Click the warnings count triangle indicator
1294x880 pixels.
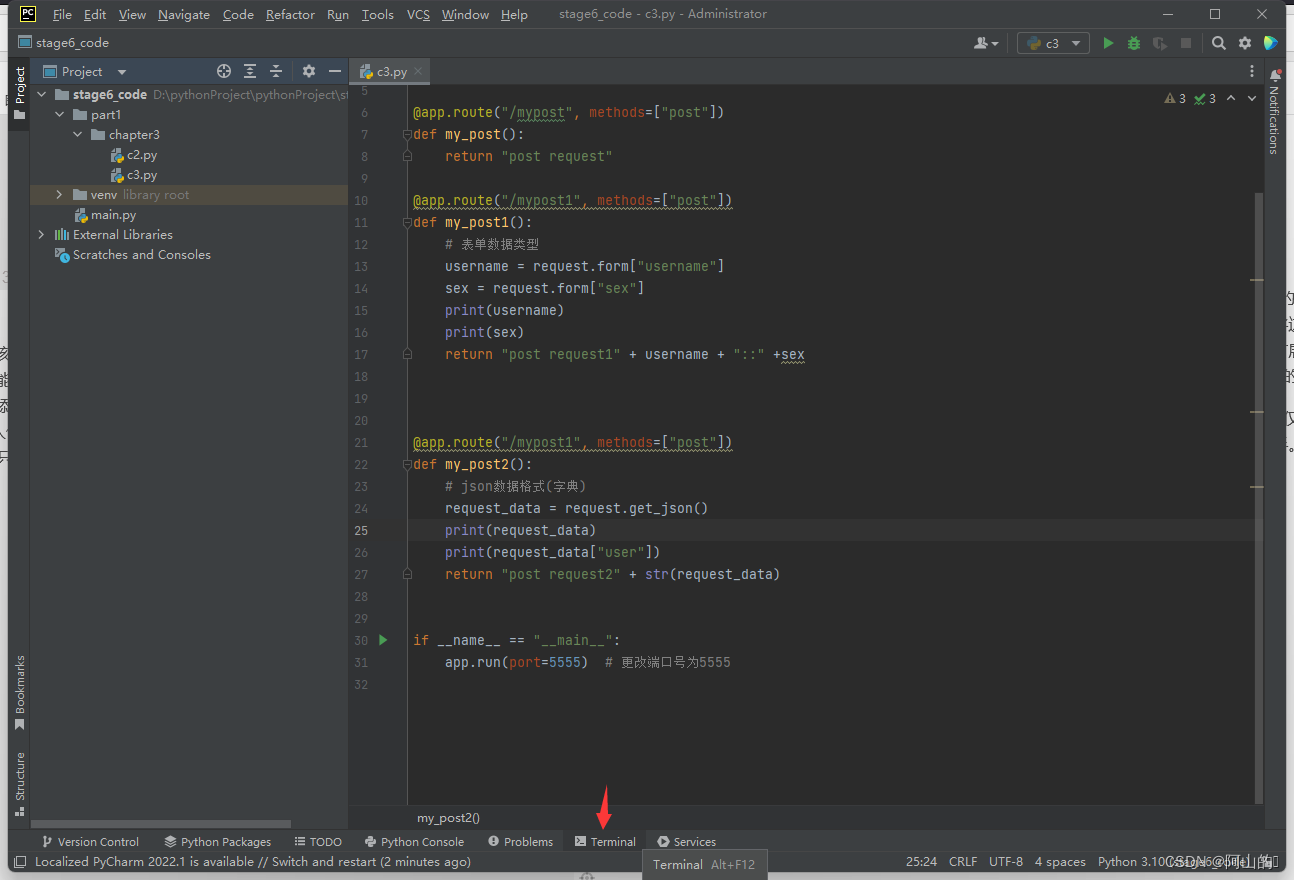[1175, 98]
